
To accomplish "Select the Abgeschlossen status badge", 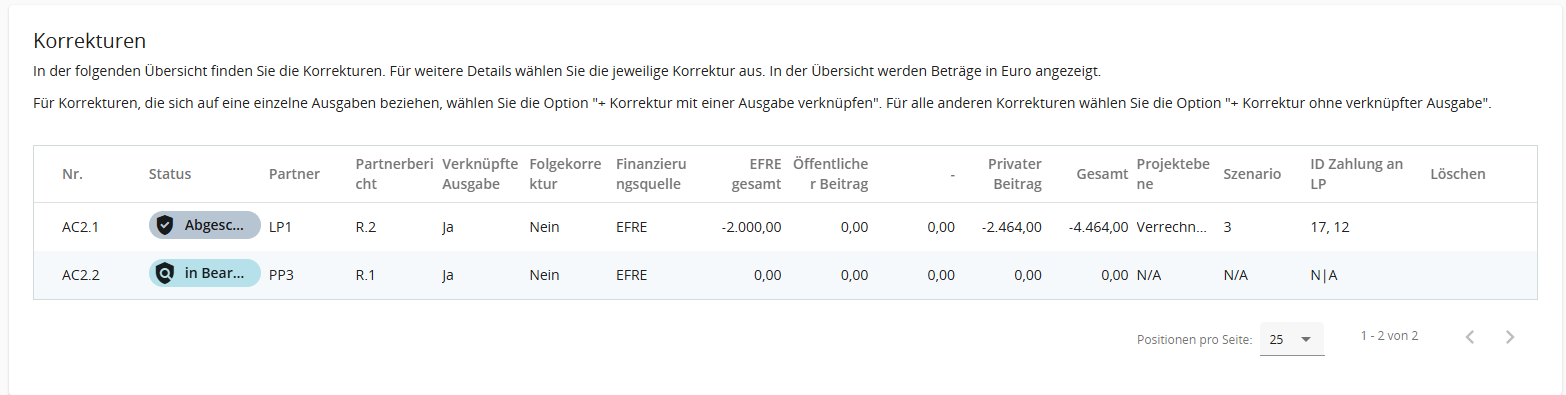I will (205, 226).
